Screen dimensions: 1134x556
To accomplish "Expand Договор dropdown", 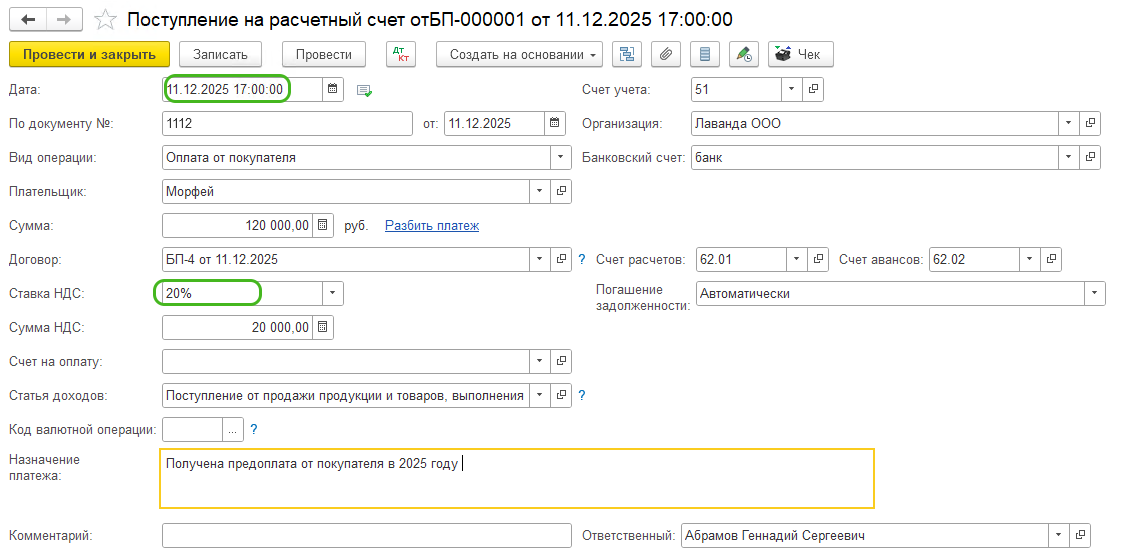I will [540, 259].
